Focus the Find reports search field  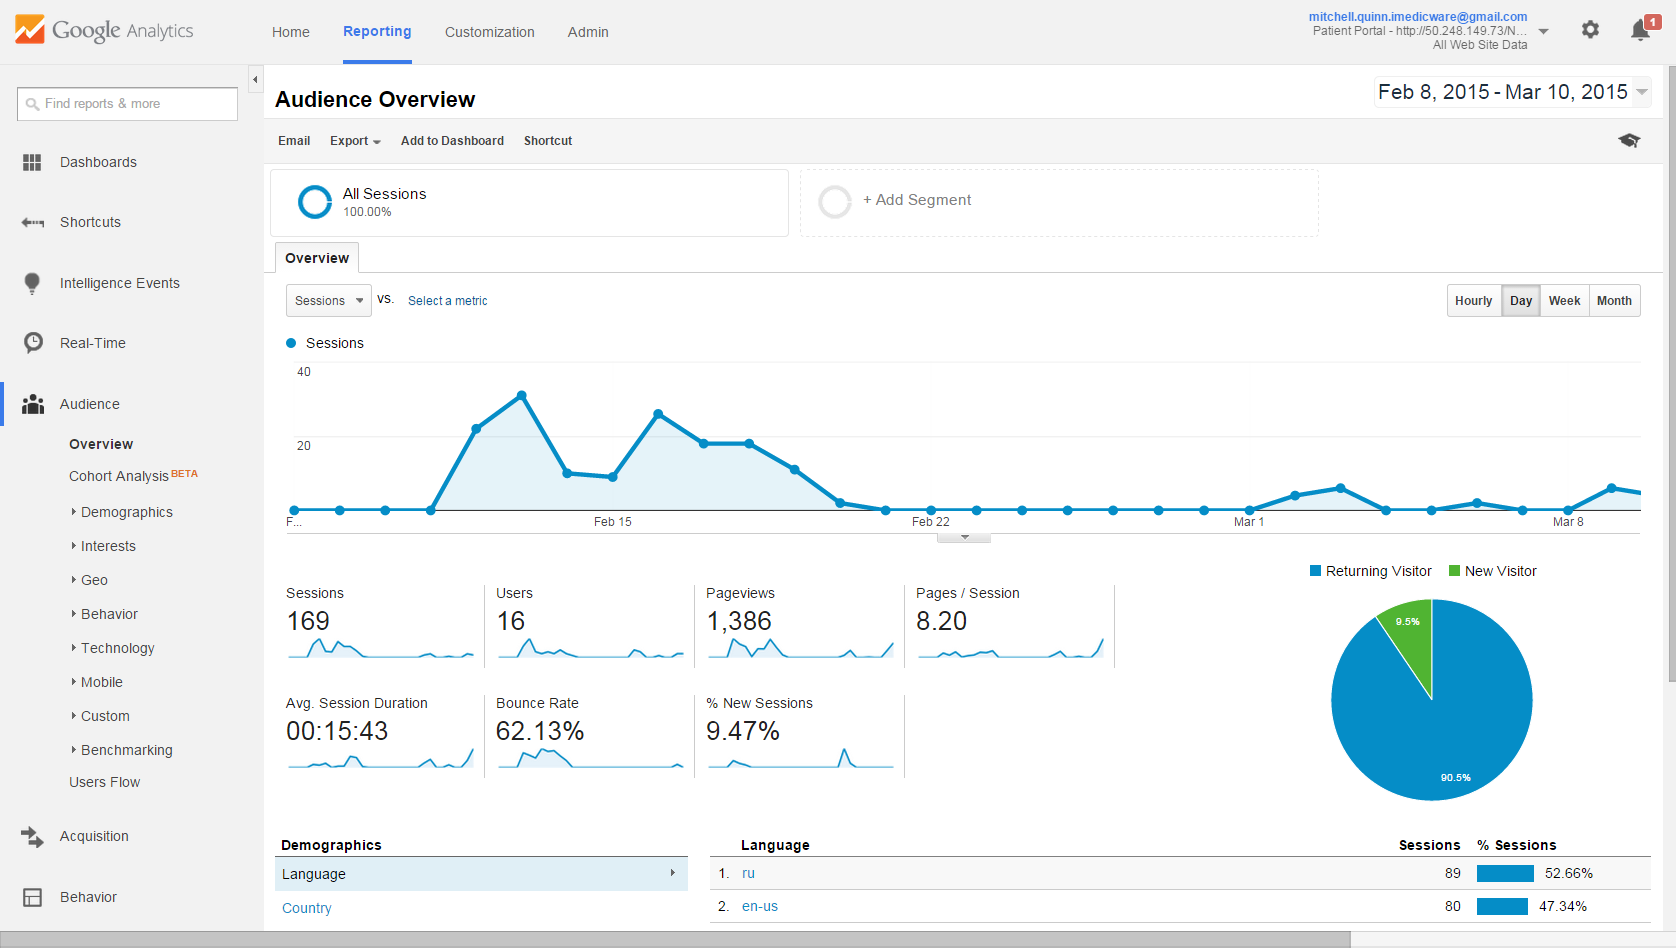coord(127,104)
